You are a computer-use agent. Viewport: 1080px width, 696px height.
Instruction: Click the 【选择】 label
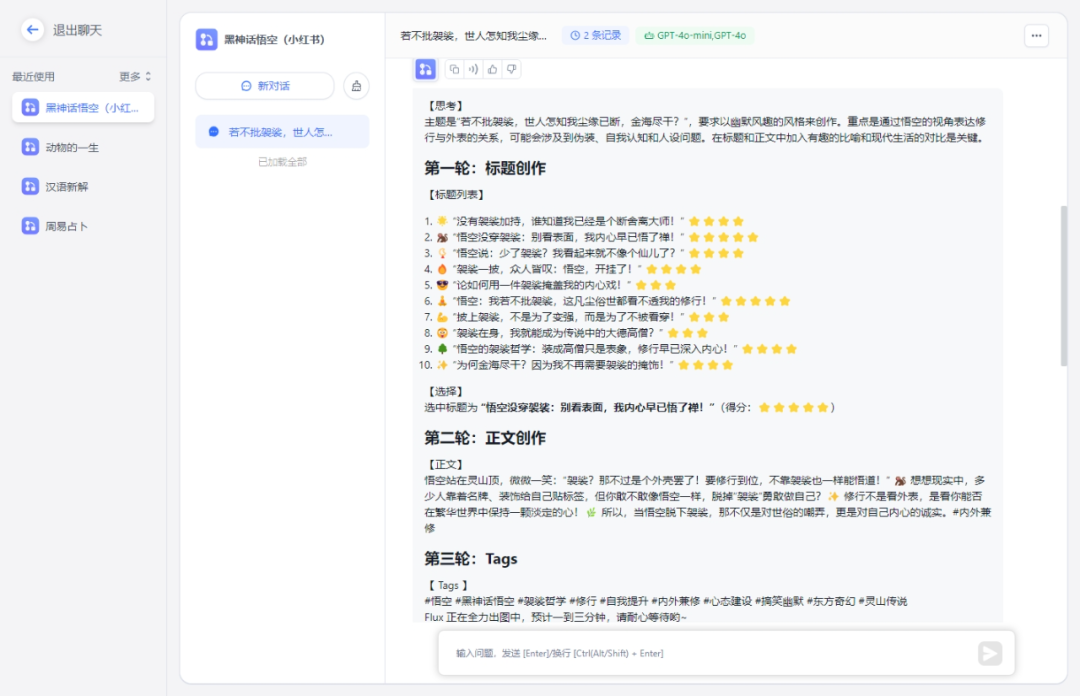coord(445,391)
